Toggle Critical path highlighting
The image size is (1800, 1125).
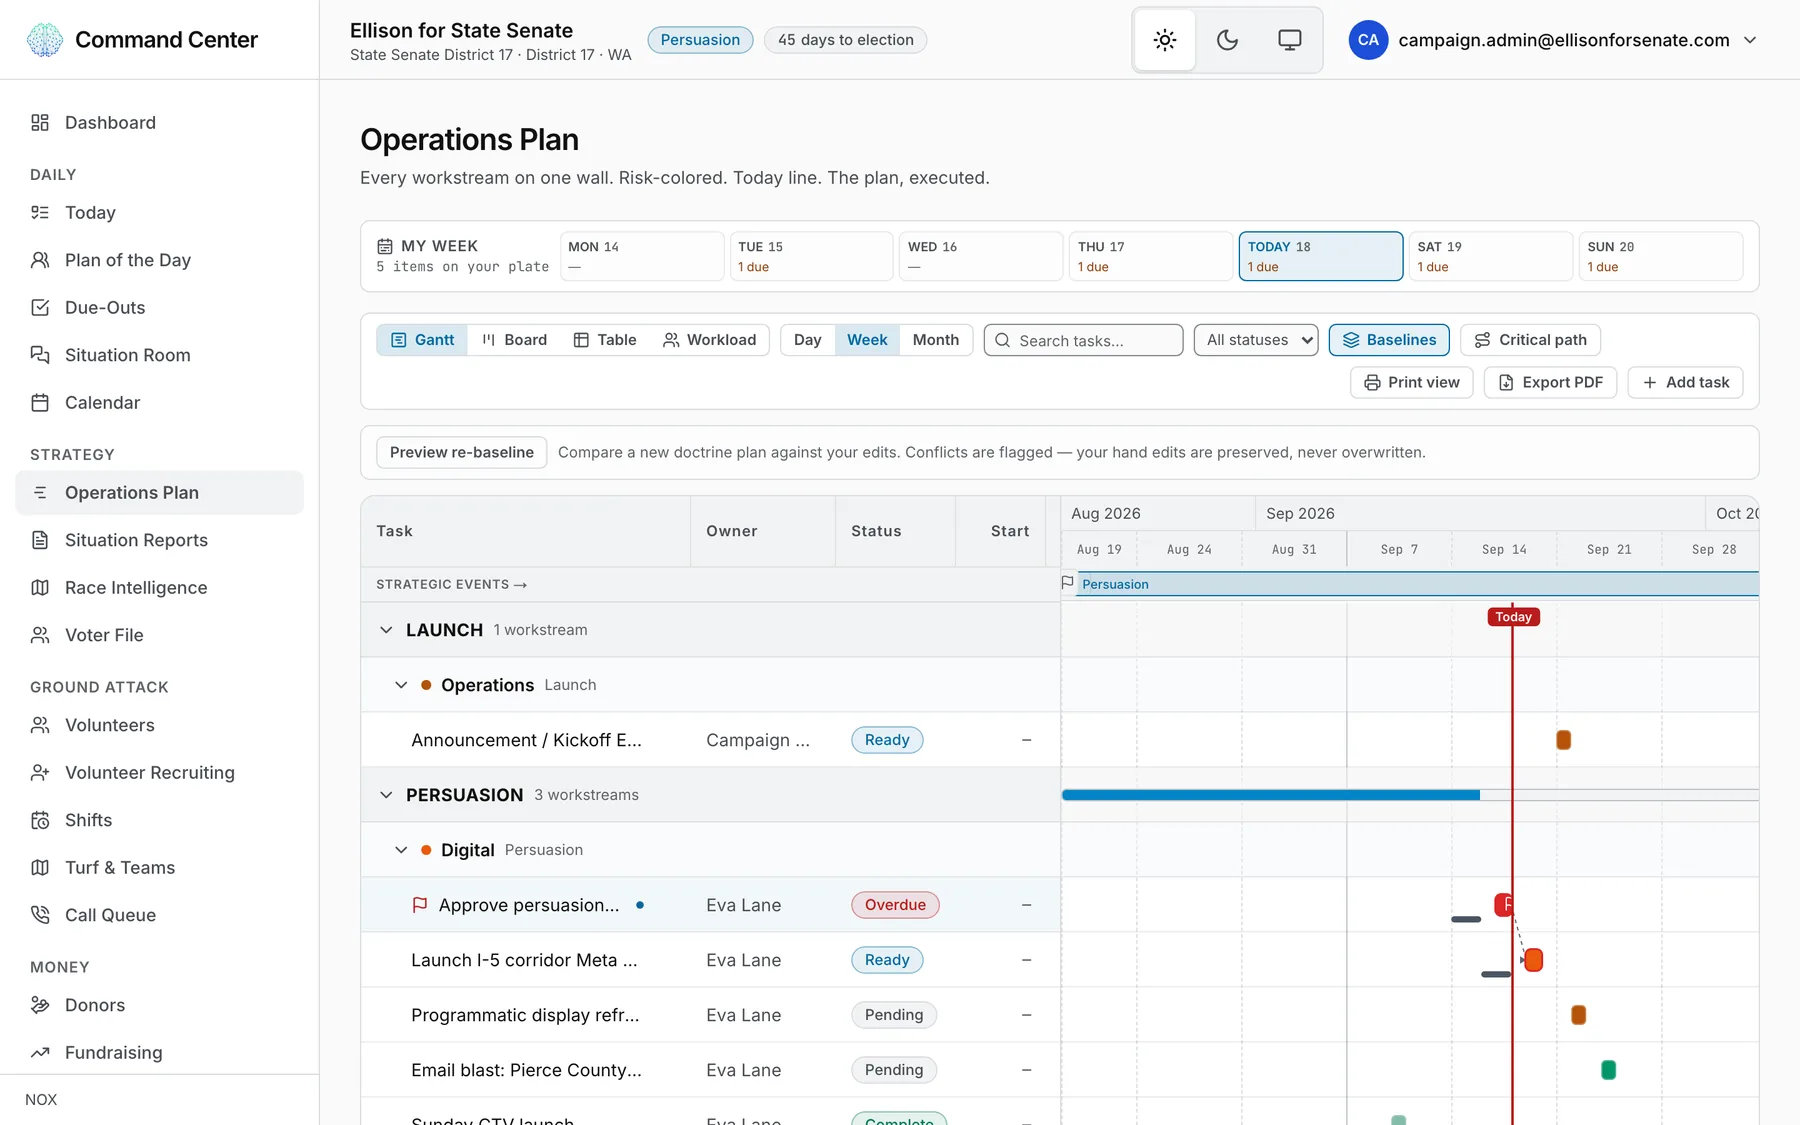point(1530,340)
